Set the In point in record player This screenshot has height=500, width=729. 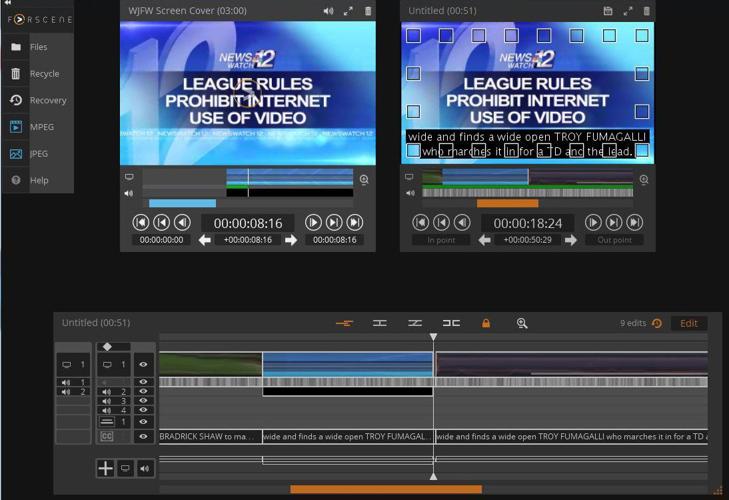pyautogui.click(x=441, y=240)
